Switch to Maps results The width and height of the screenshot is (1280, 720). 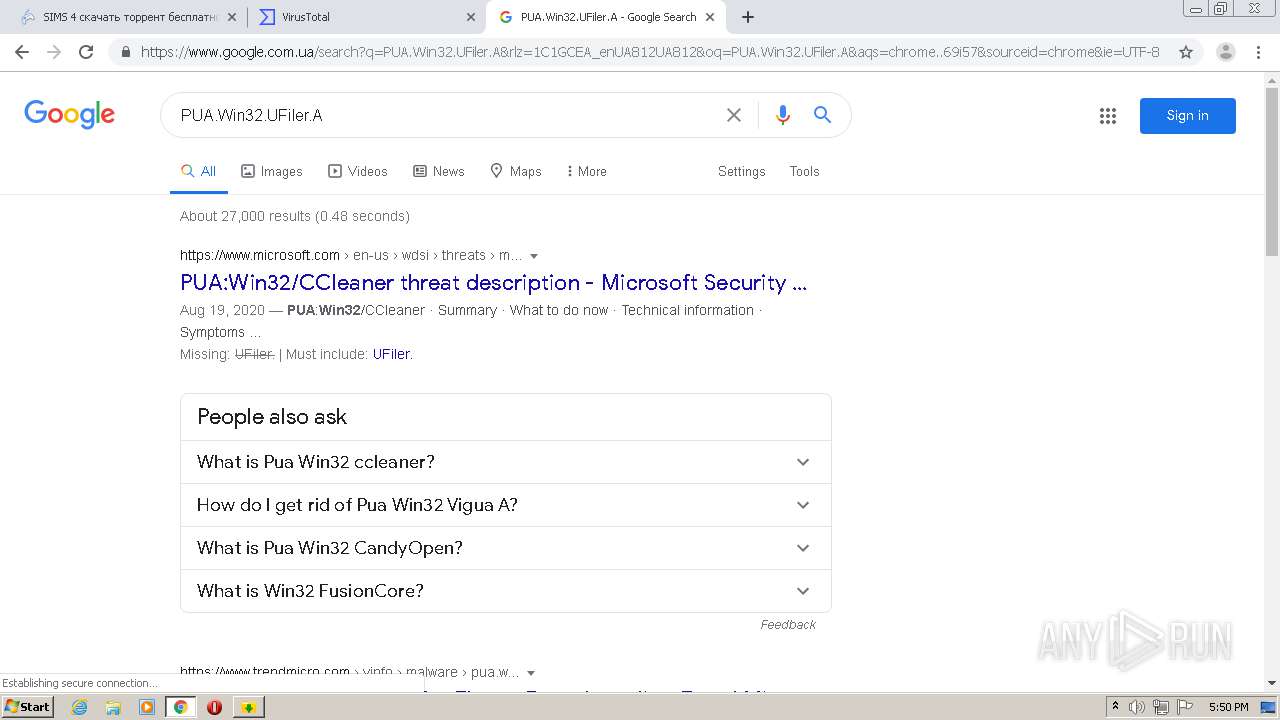(516, 171)
